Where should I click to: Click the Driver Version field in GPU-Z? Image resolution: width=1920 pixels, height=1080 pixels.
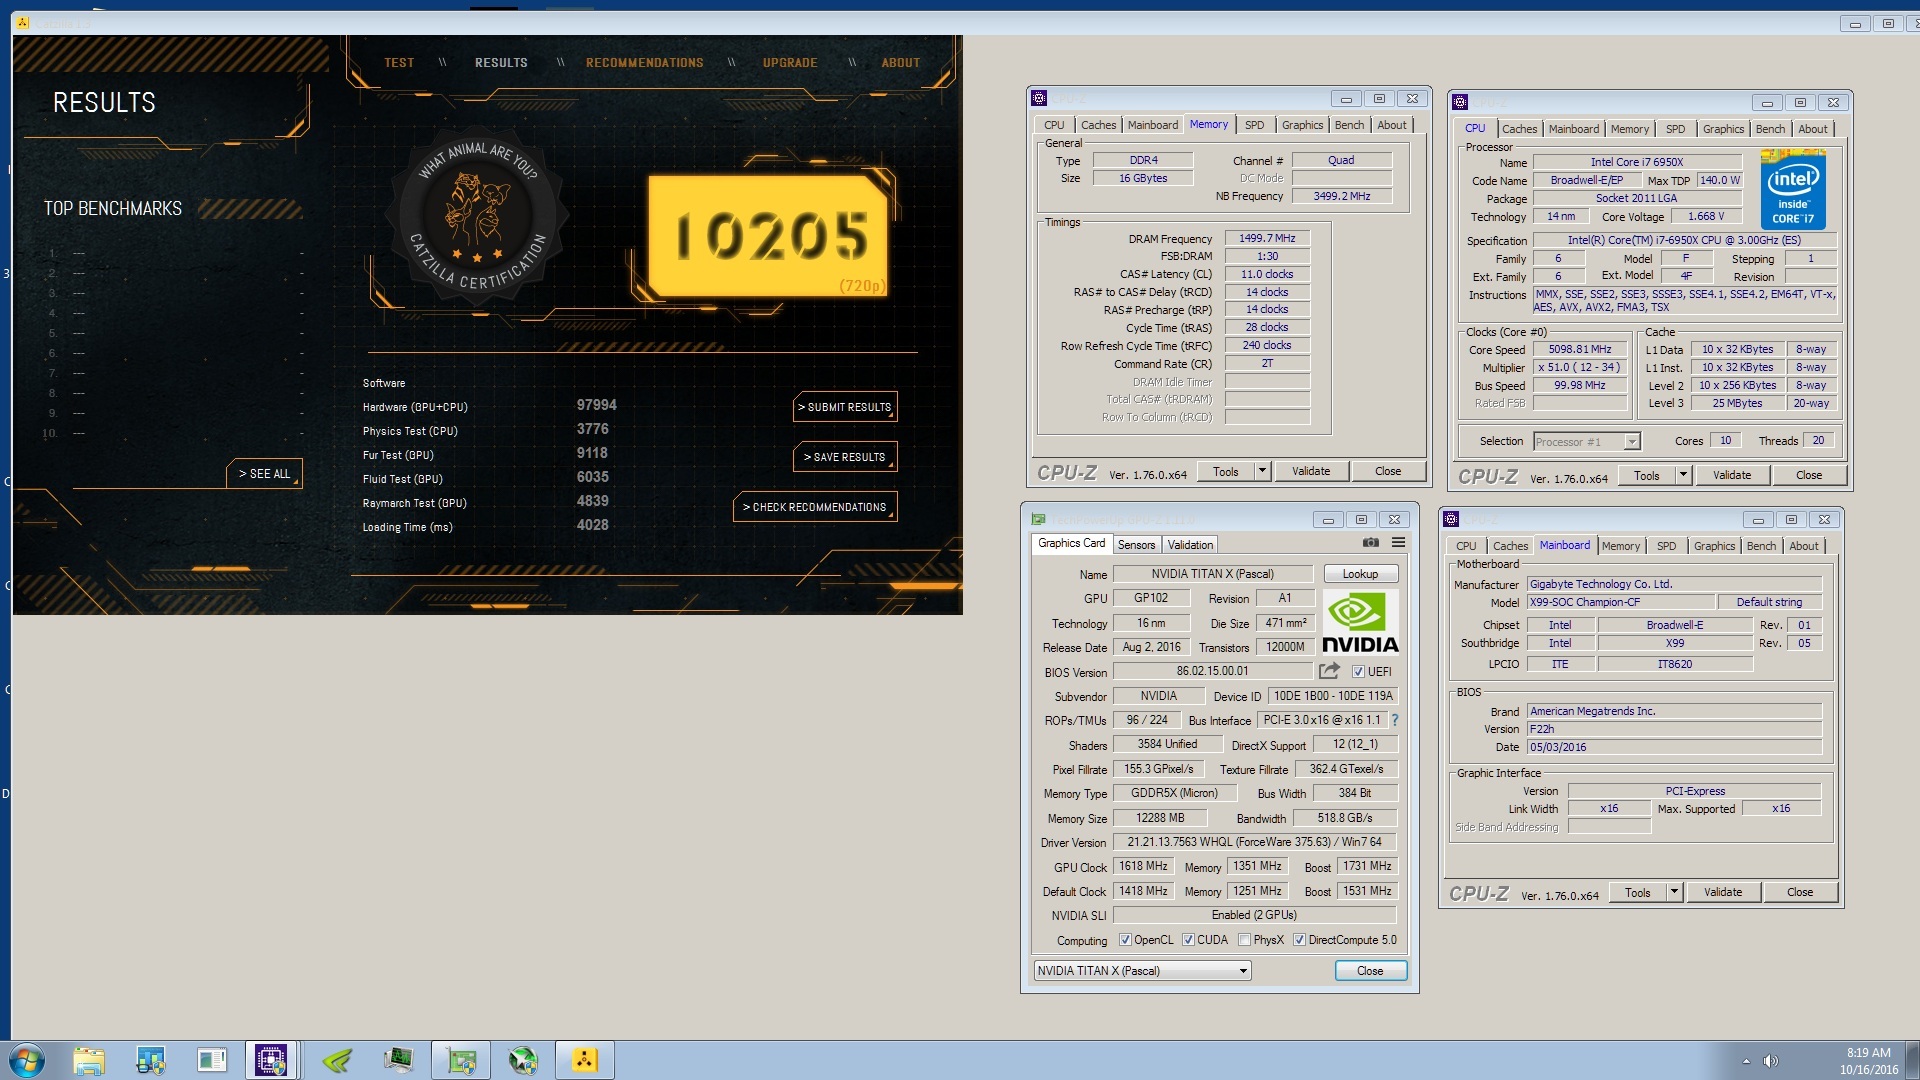(x=1254, y=842)
